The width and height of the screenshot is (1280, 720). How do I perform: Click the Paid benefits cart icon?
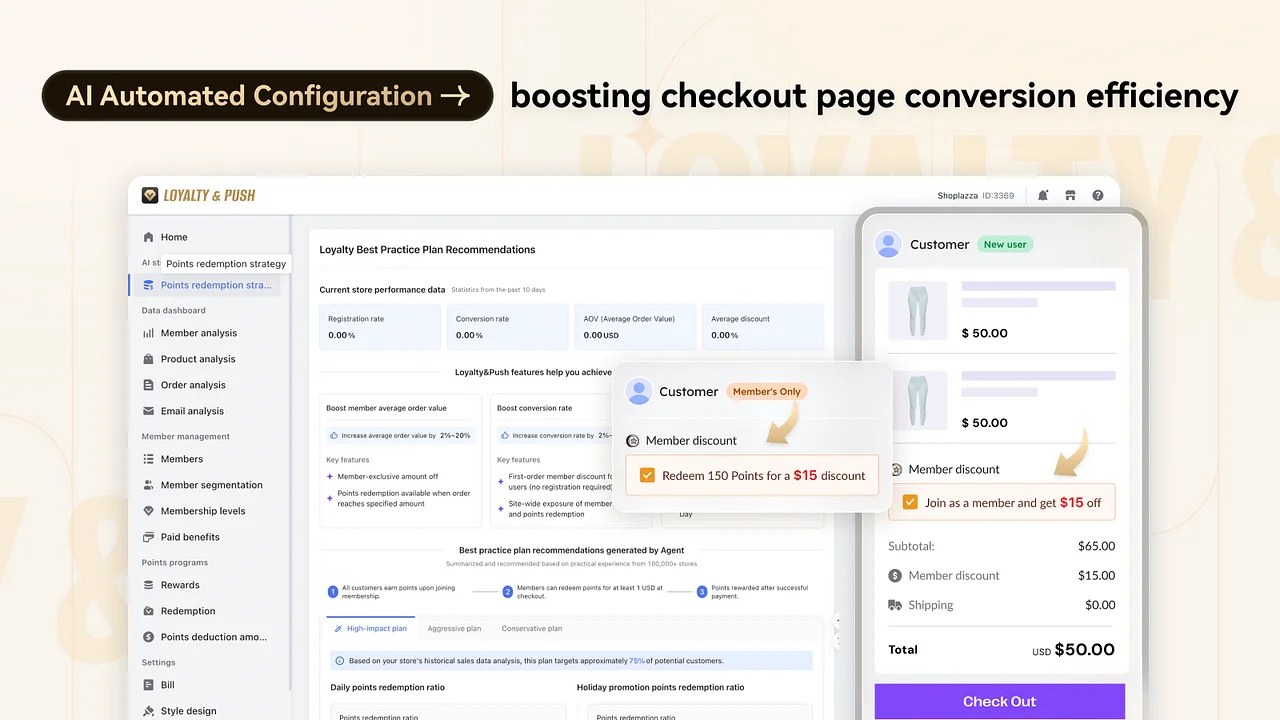[x=149, y=537]
